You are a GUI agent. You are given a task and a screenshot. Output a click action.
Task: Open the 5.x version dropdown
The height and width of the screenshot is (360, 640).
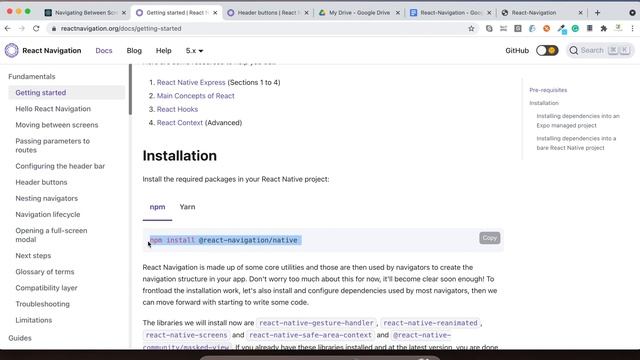coord(194,51)
